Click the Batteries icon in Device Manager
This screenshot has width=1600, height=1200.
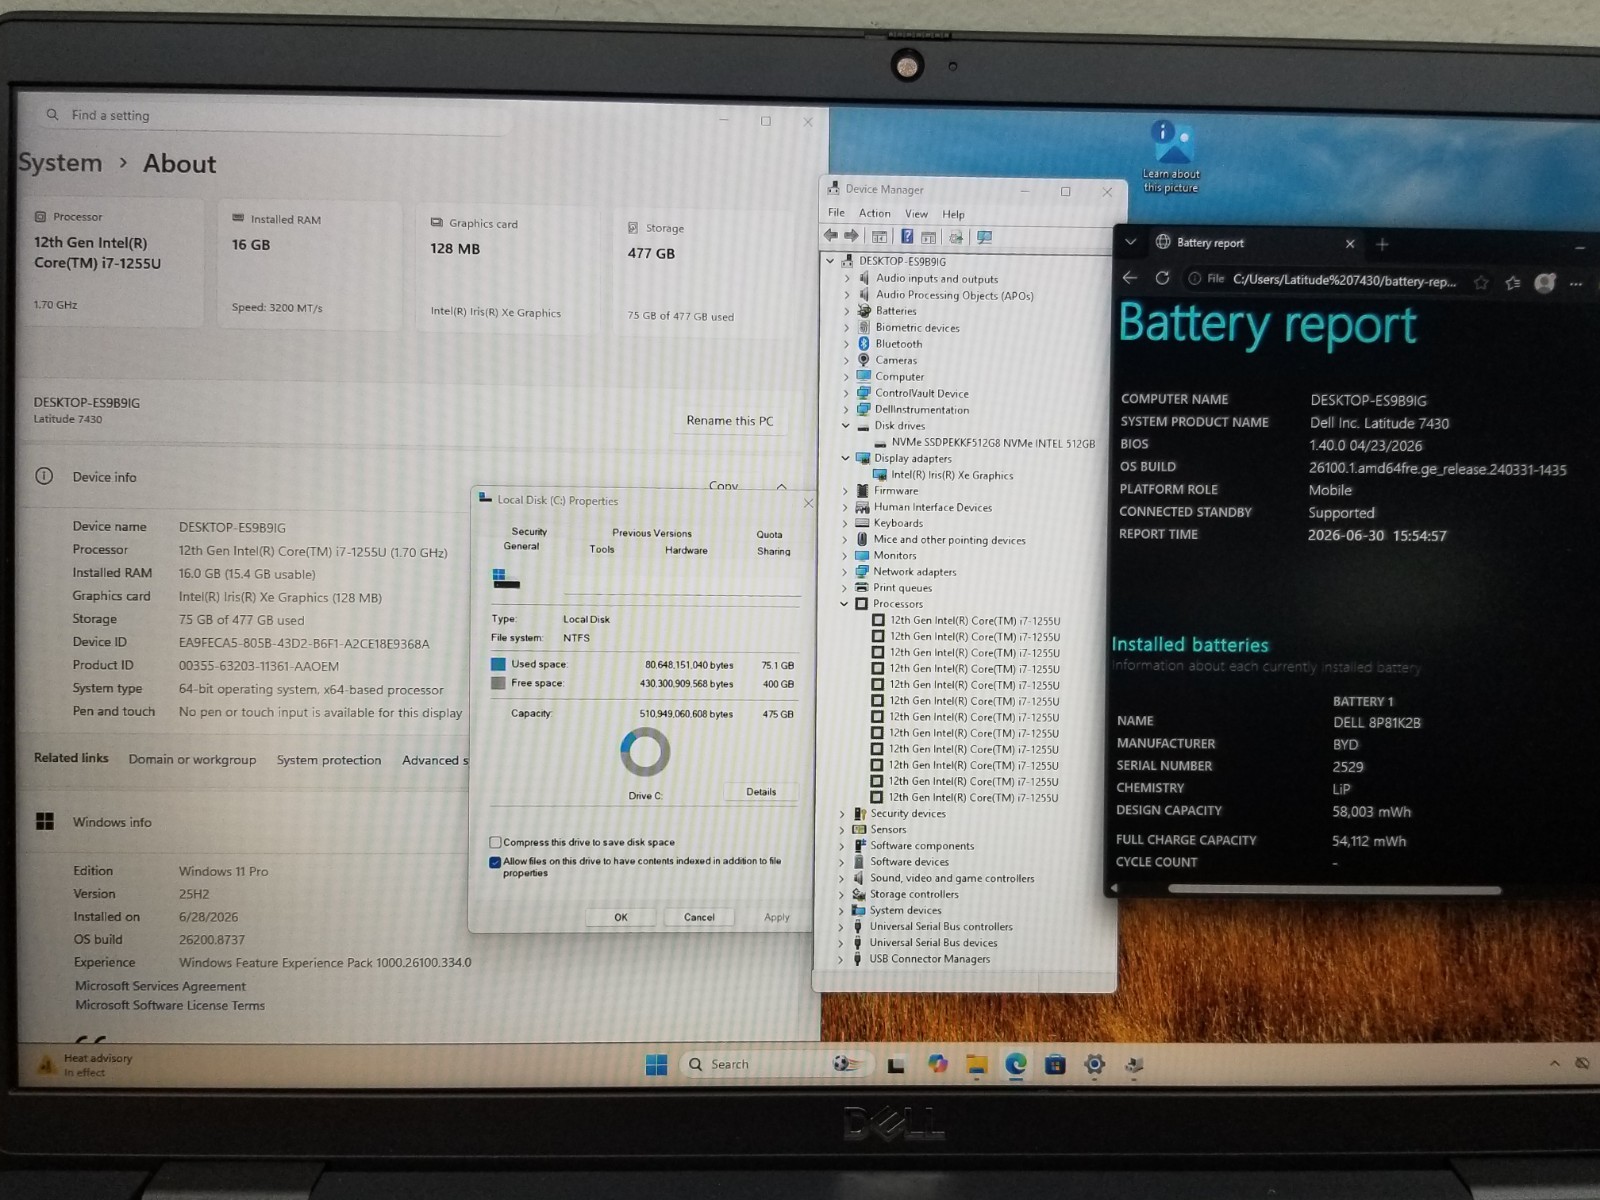(864, 311)
